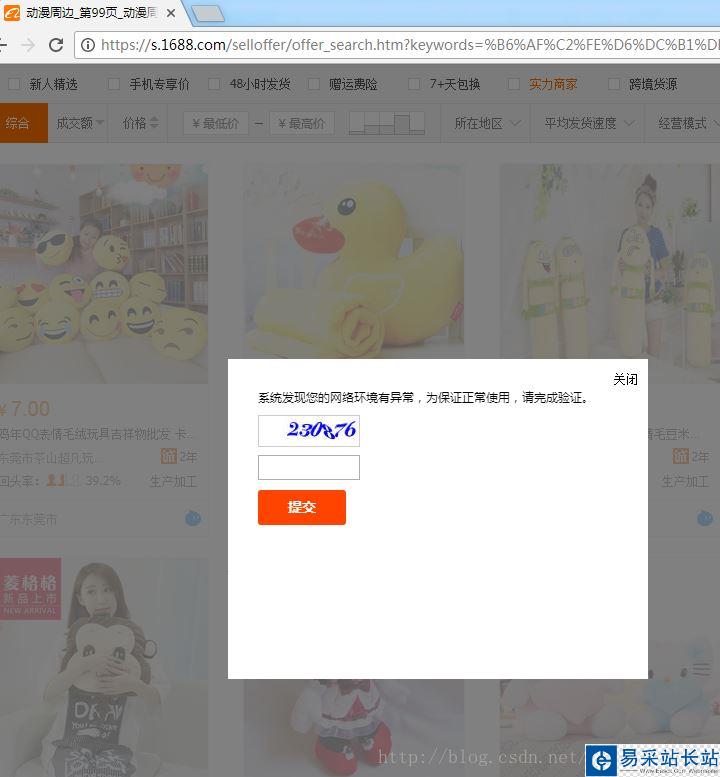Open the 鸡年QQ表情毛绒玩具 product title link
Image resolution: width=720 pixels, height=777 pixels.
(98, 434)
